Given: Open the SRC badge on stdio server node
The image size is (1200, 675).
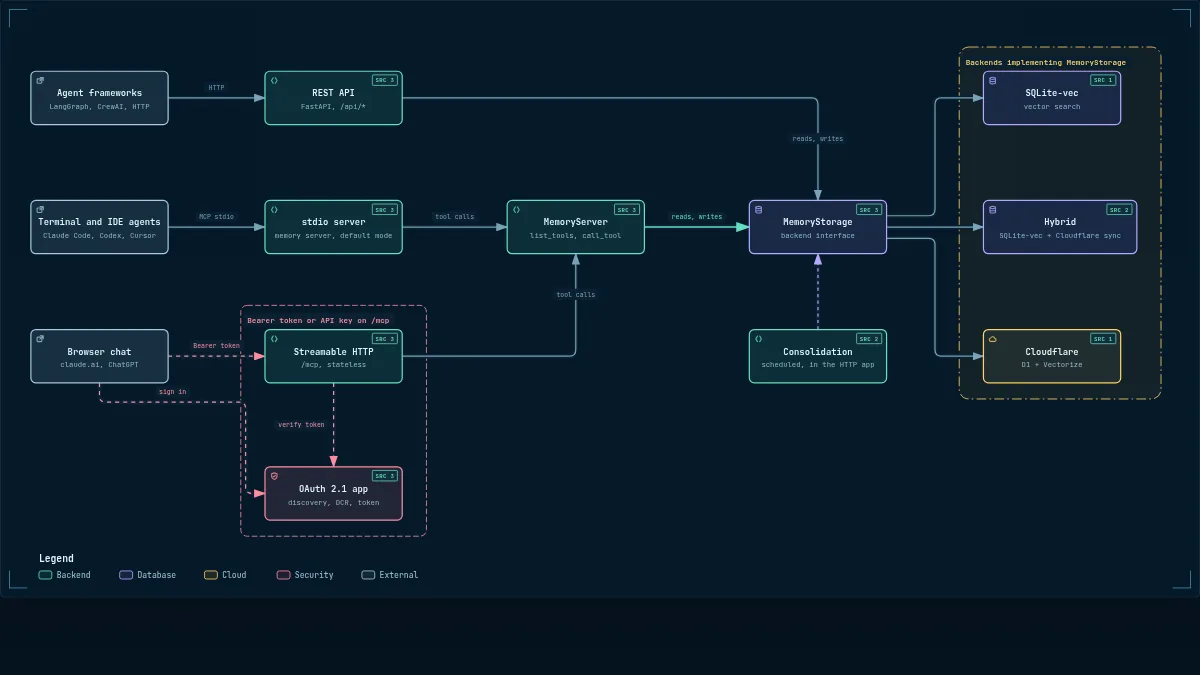Looking at the screenshot, I should [385, 209].
